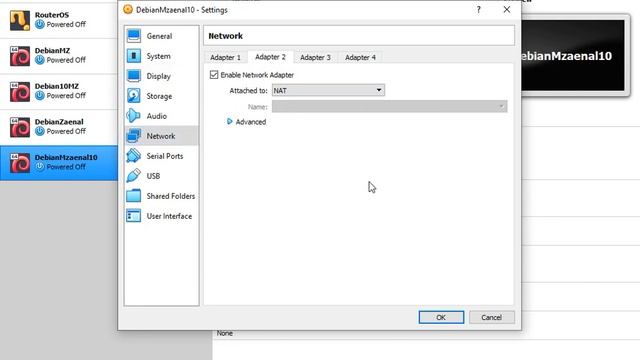Select the System chip icon

(x=134, y=56)
